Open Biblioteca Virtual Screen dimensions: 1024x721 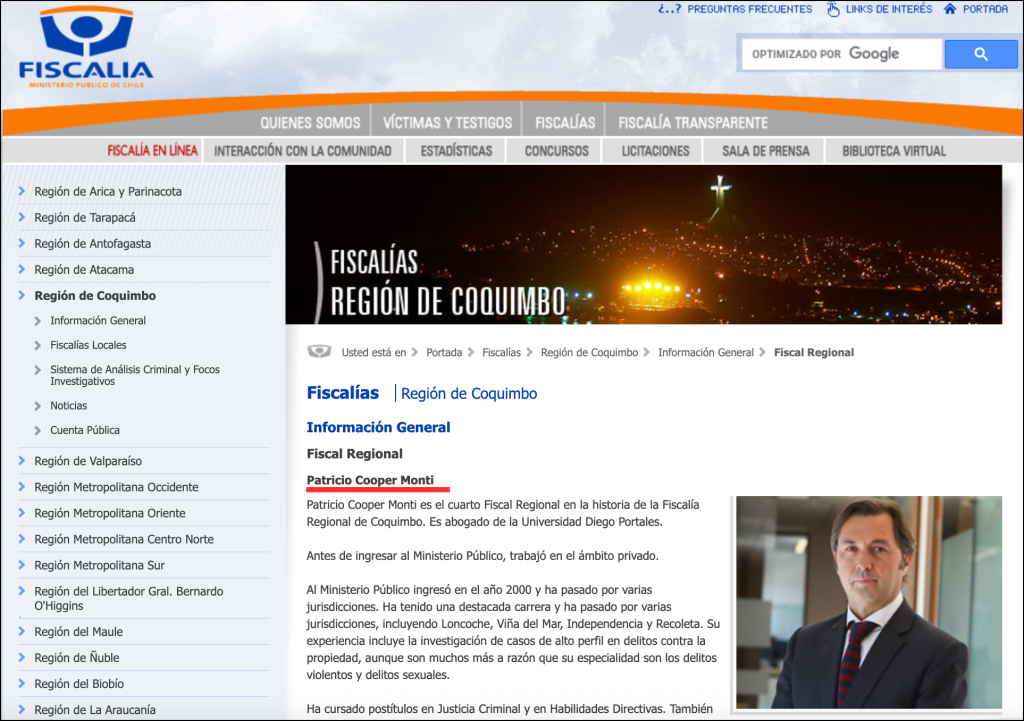pyautogui.click(x=893, y=151)
